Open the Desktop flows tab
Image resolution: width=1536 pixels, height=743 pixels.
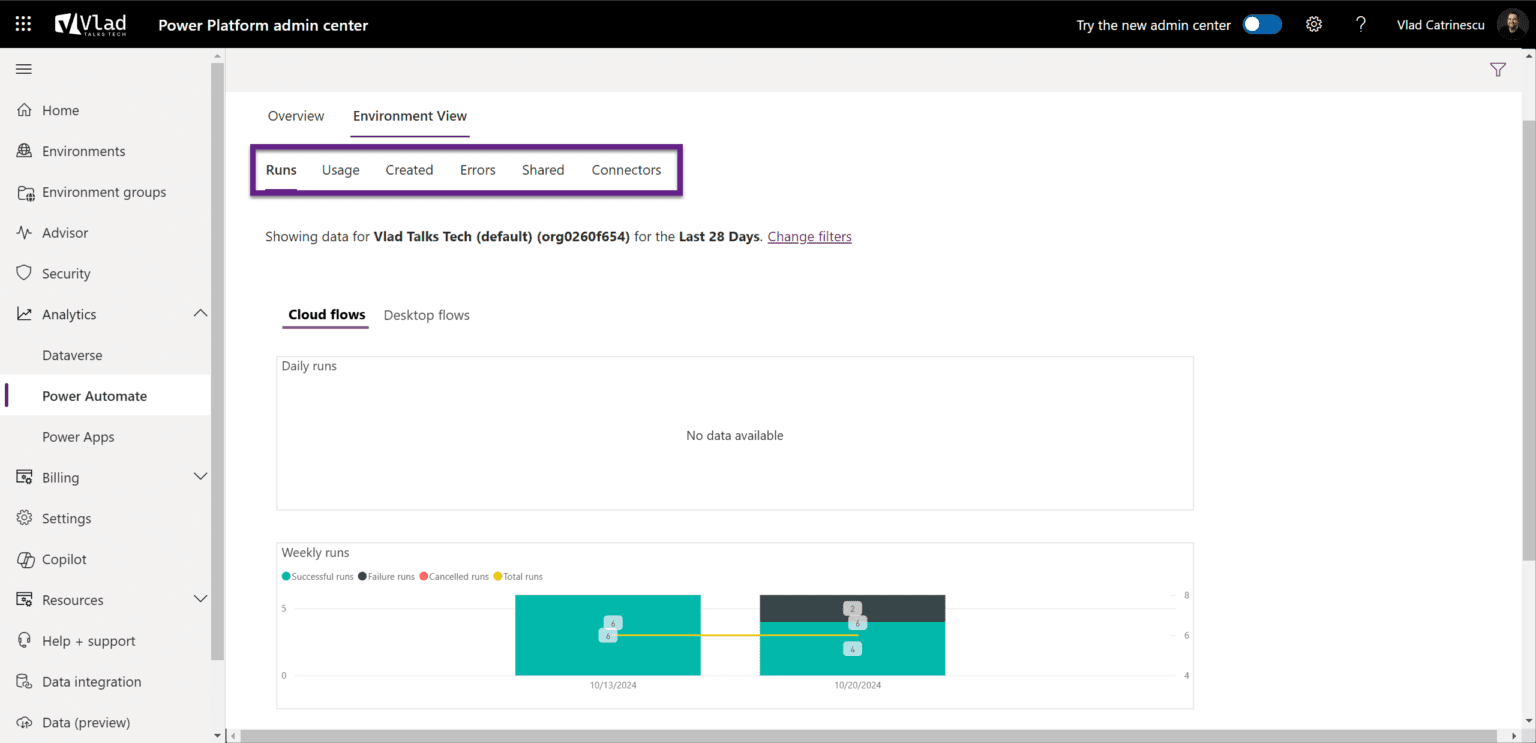[427, 315]
